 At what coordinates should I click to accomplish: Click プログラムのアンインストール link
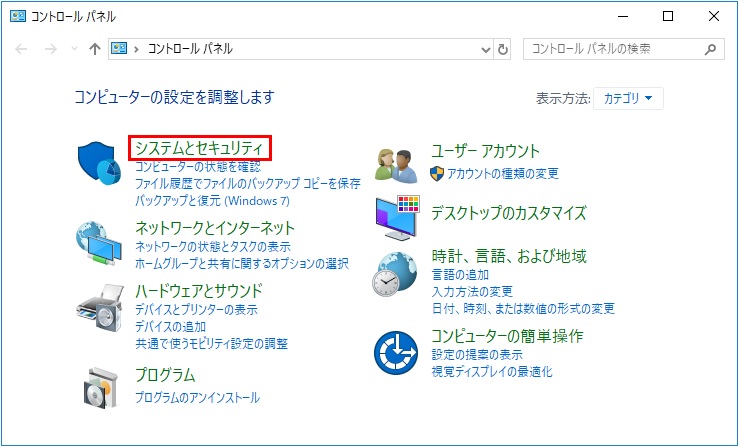coord(197,397)
